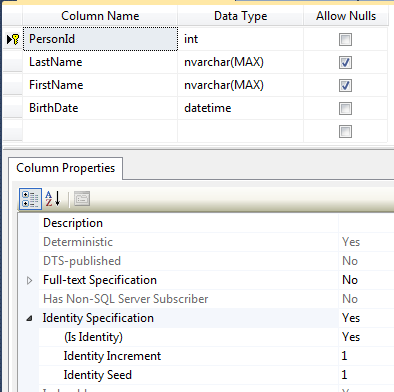Click the Identity Seed value field
Screen dimensions: 394x392
(366, 375)
